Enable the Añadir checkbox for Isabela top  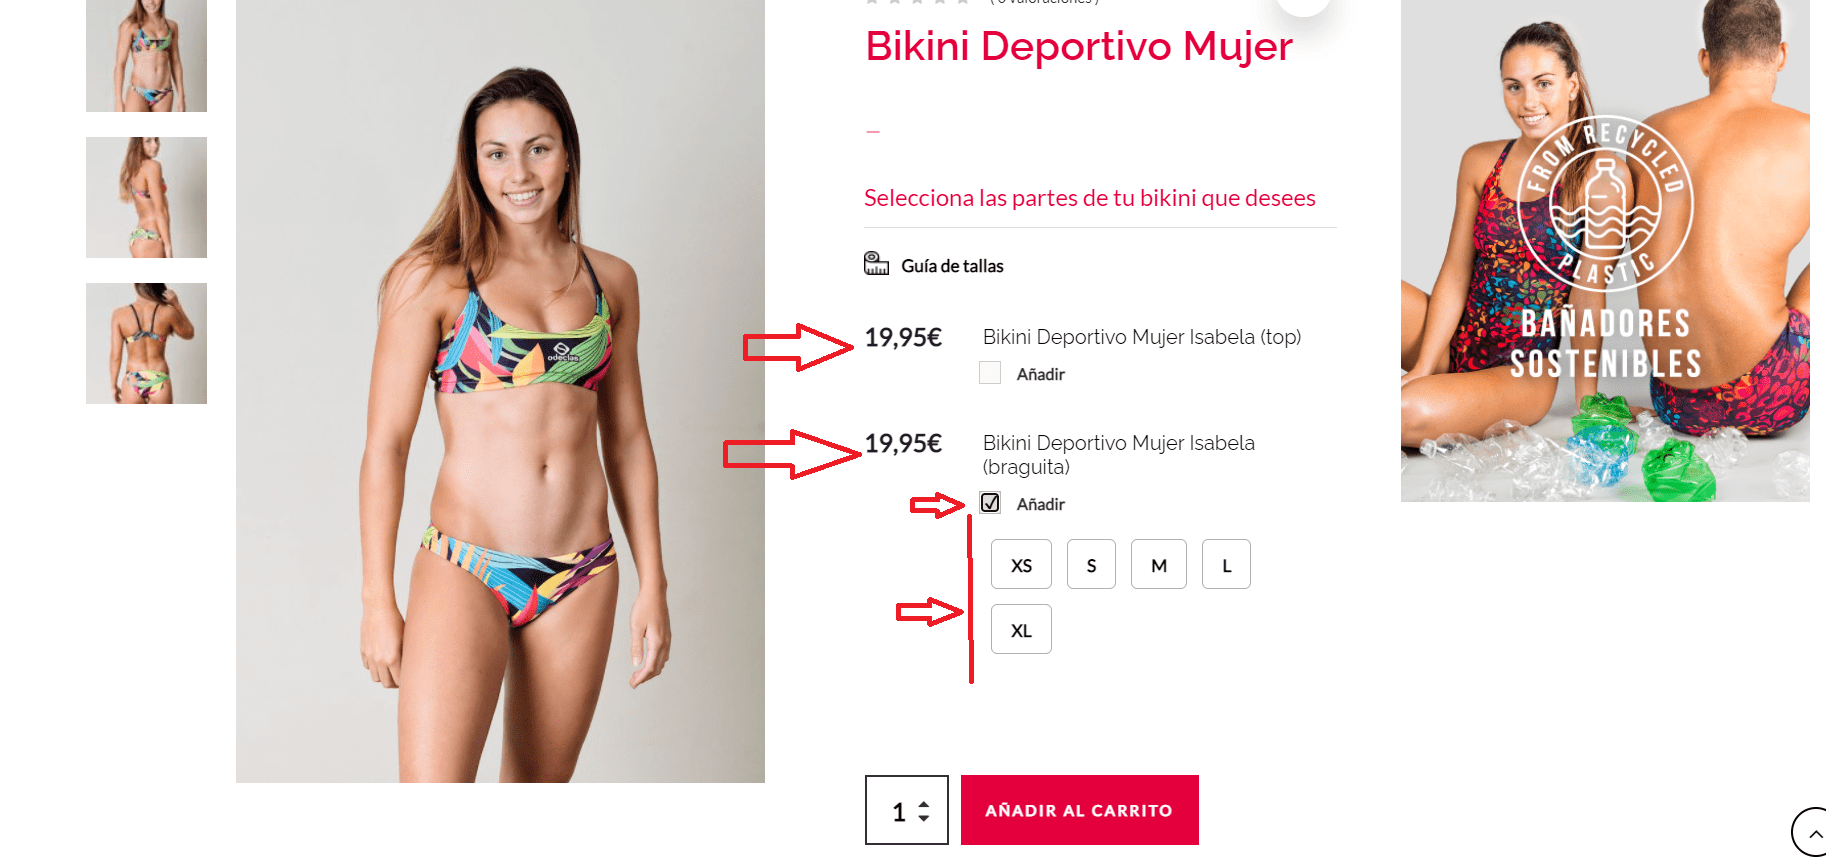(990, 373)
